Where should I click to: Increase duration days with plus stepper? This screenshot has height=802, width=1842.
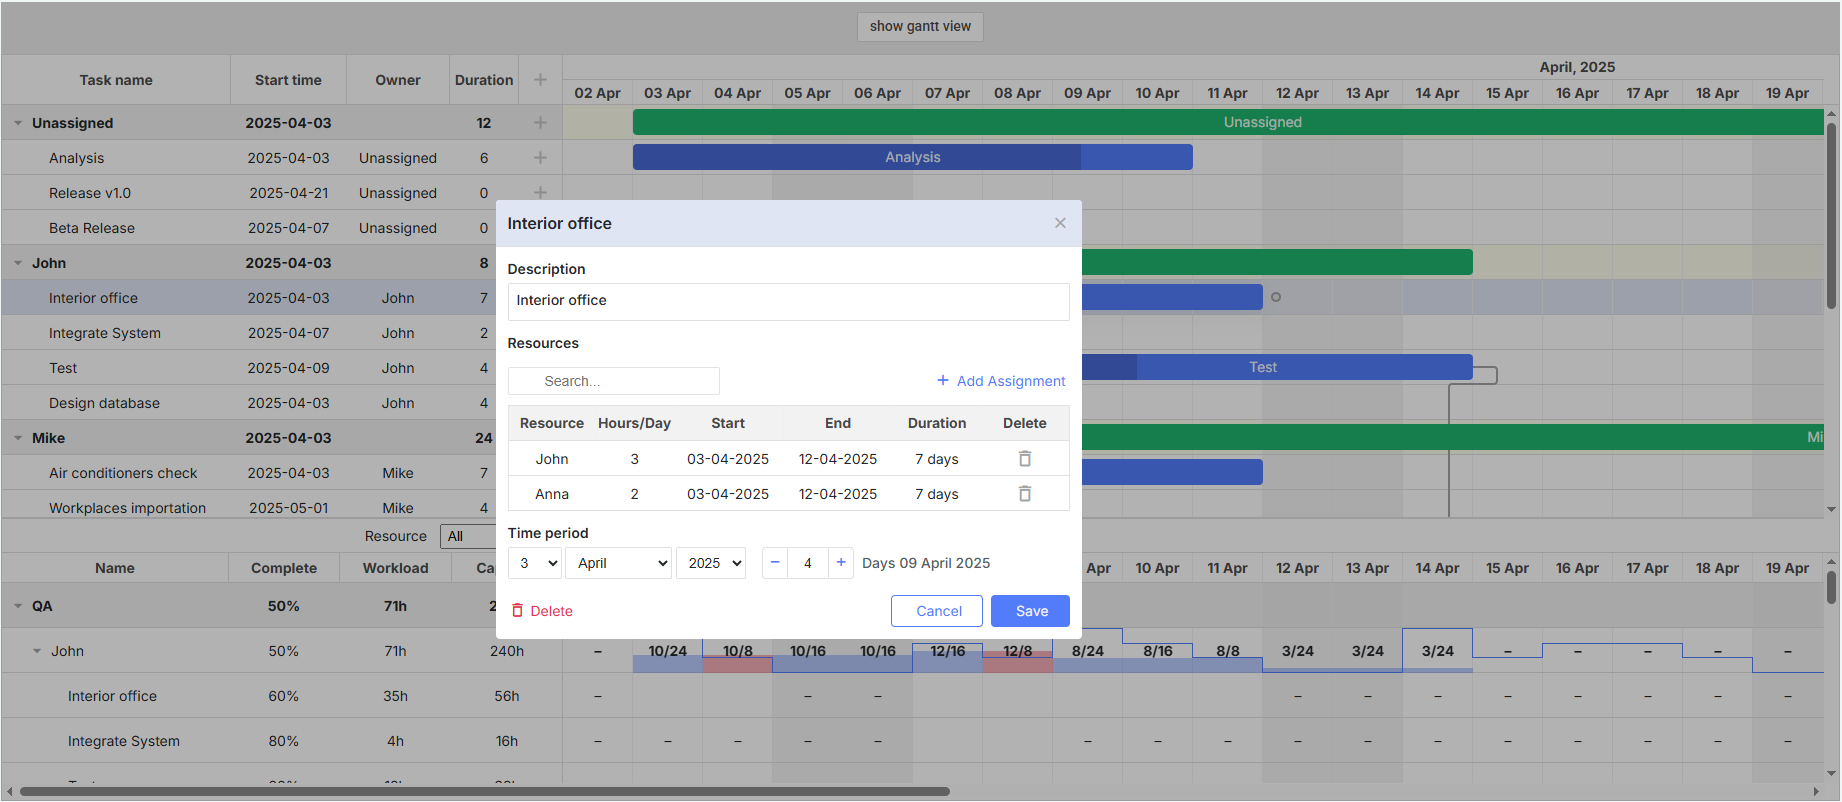(x=841, y=563)
